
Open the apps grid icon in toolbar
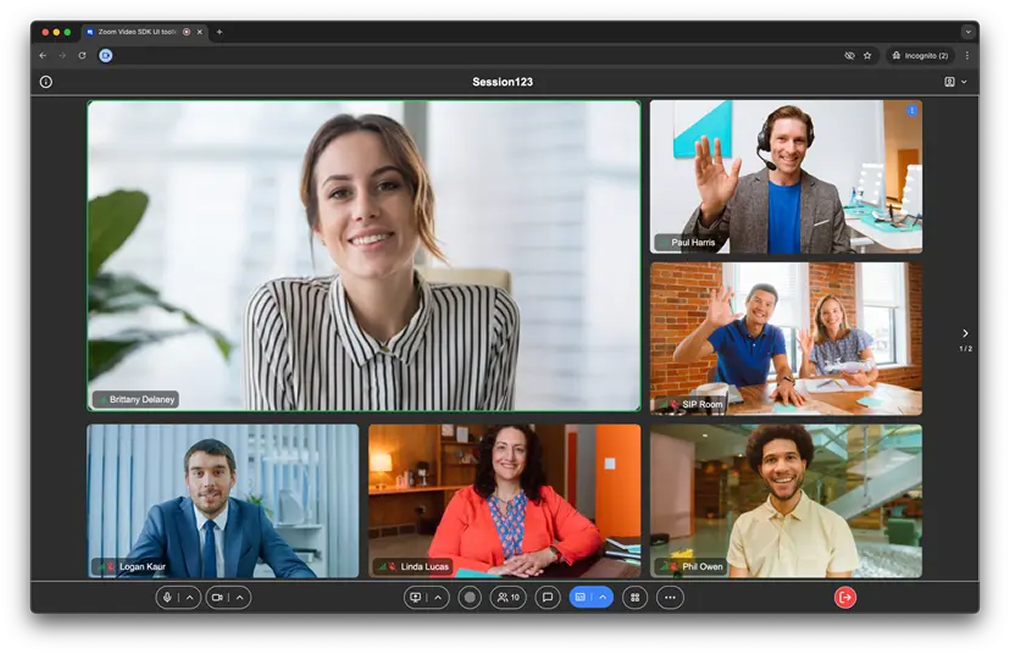click(635, 597)
